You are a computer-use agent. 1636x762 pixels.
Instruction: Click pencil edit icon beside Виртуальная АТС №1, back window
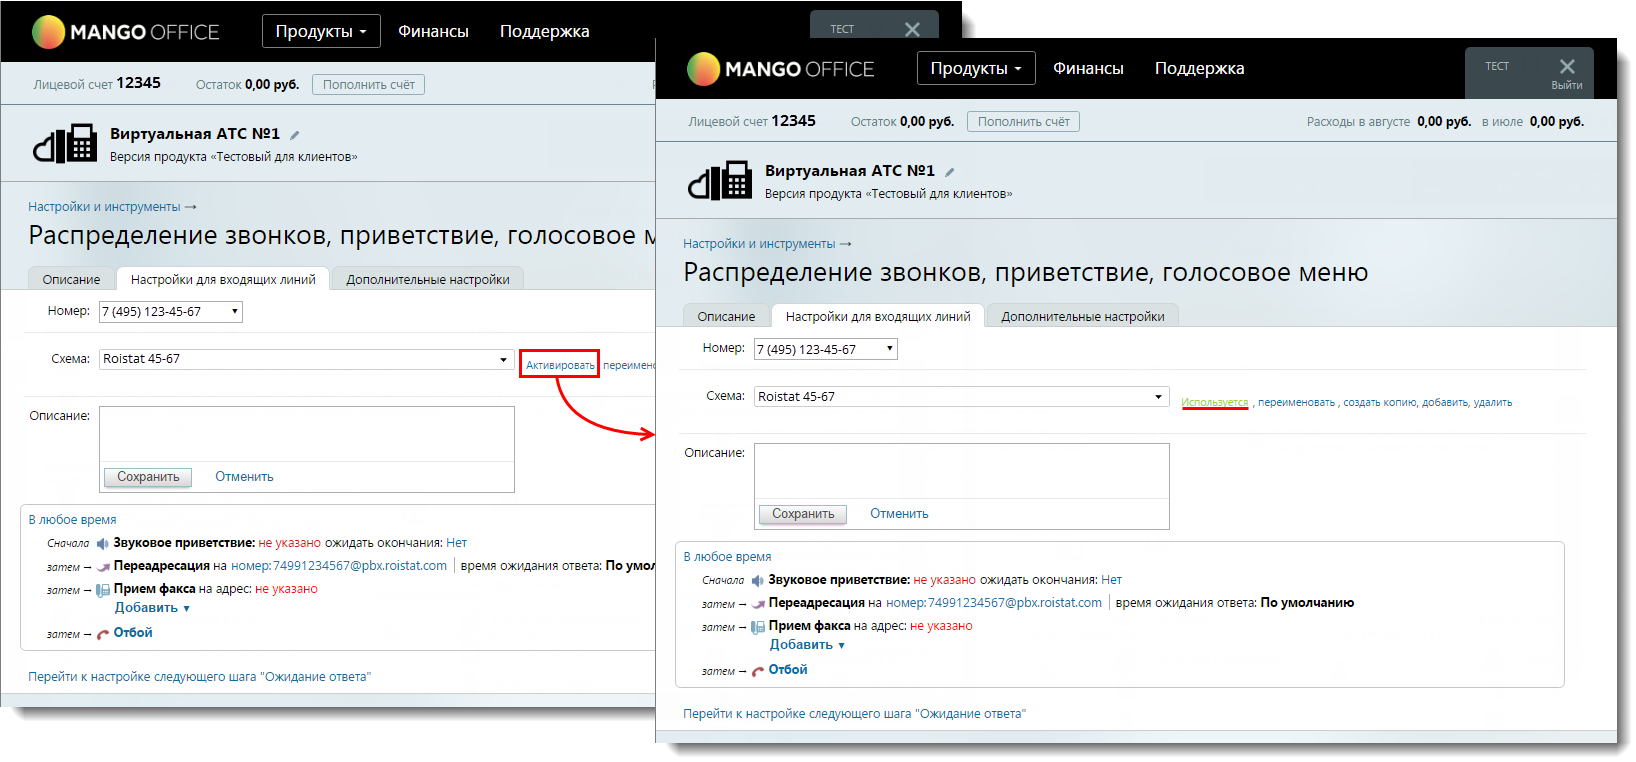[295, 135]
